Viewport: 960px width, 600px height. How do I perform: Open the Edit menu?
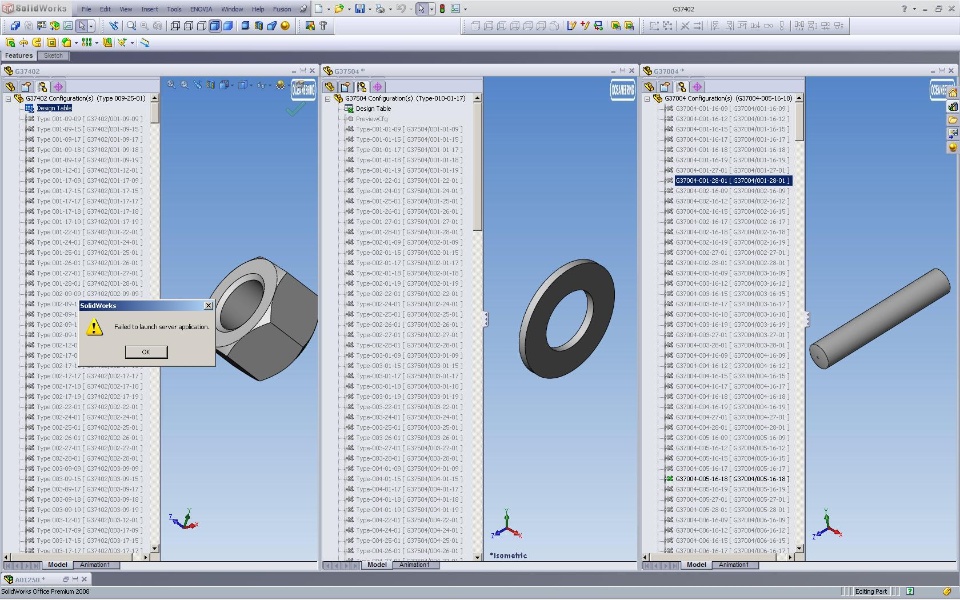[x=105, y=9]
